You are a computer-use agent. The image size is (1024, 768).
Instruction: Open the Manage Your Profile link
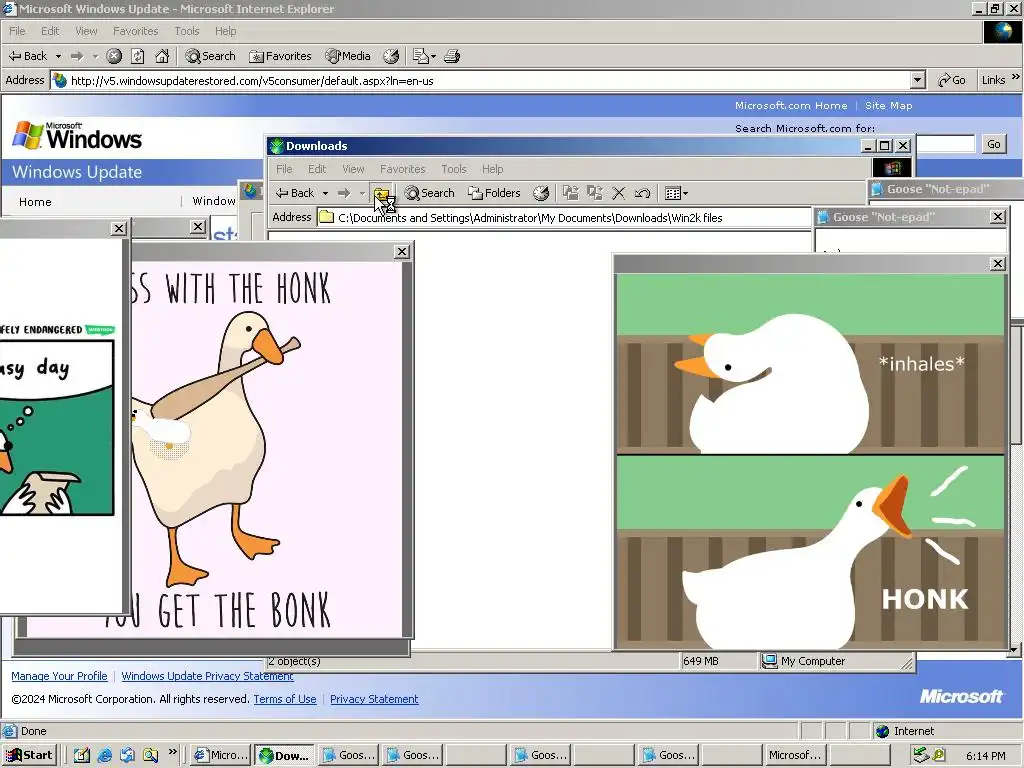59,676
